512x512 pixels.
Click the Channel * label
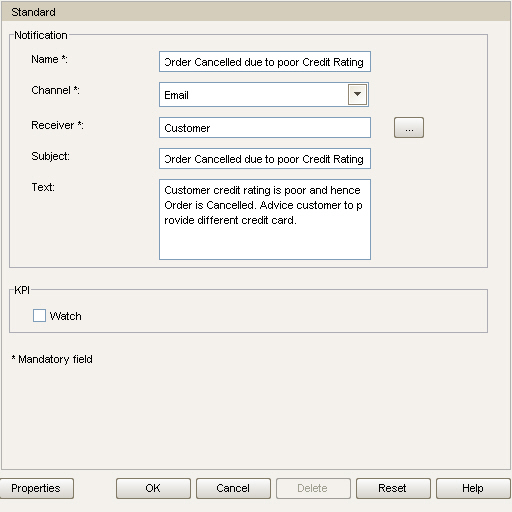click(x=55, y=90)
